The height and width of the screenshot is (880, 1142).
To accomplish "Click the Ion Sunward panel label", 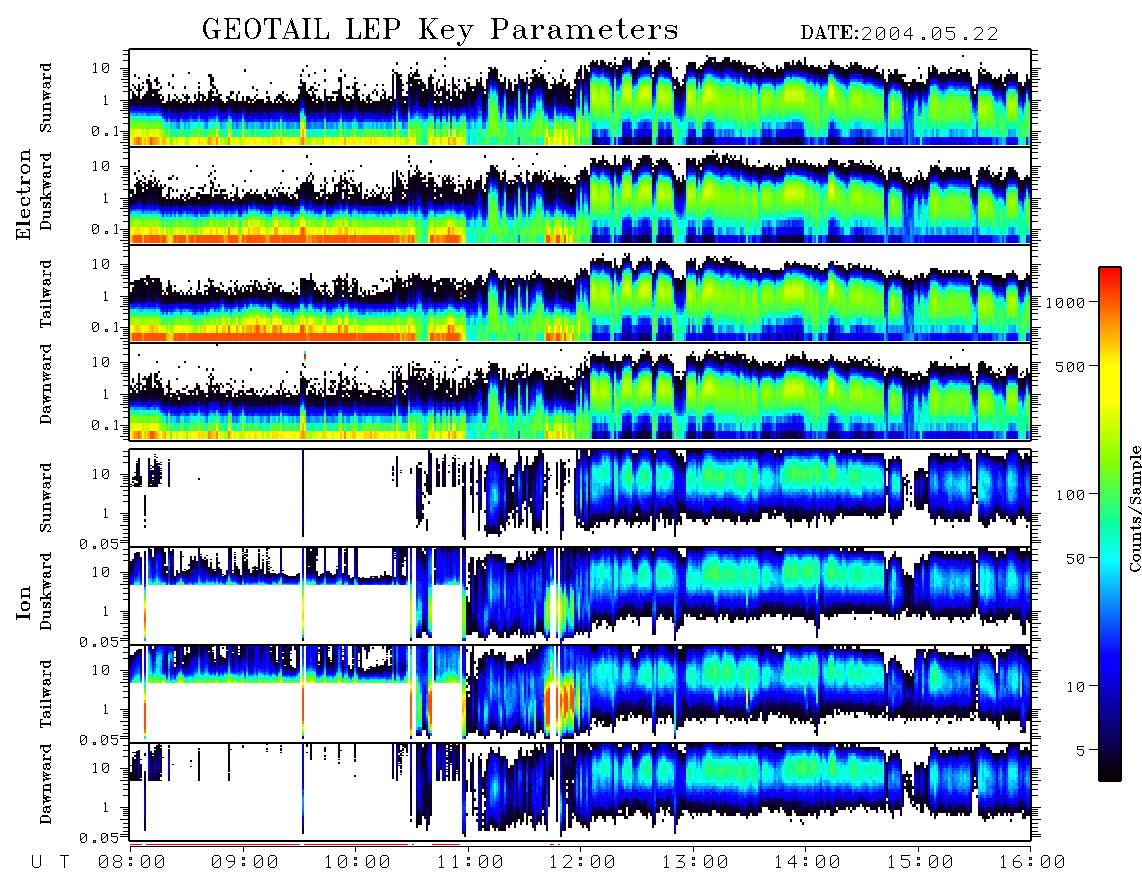I will [46, 498].
